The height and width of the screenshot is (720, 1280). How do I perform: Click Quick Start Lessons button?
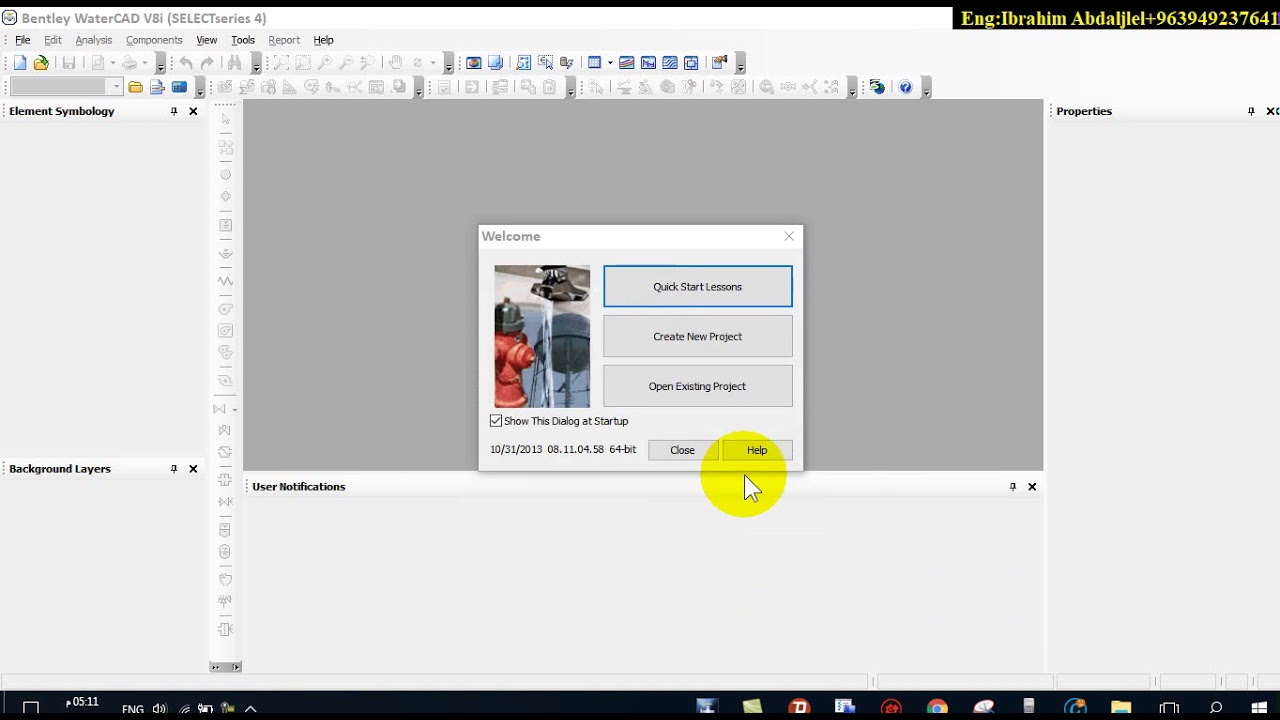pyautogui.click(x=698, y=287)
